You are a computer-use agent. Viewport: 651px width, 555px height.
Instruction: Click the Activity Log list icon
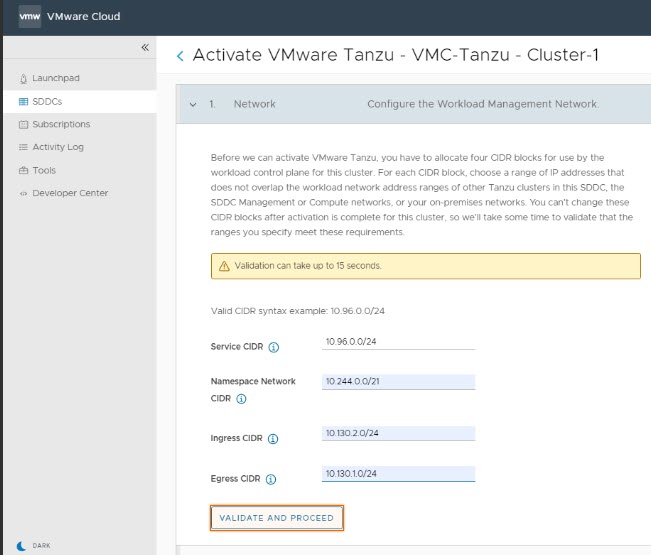coord(23,147)
